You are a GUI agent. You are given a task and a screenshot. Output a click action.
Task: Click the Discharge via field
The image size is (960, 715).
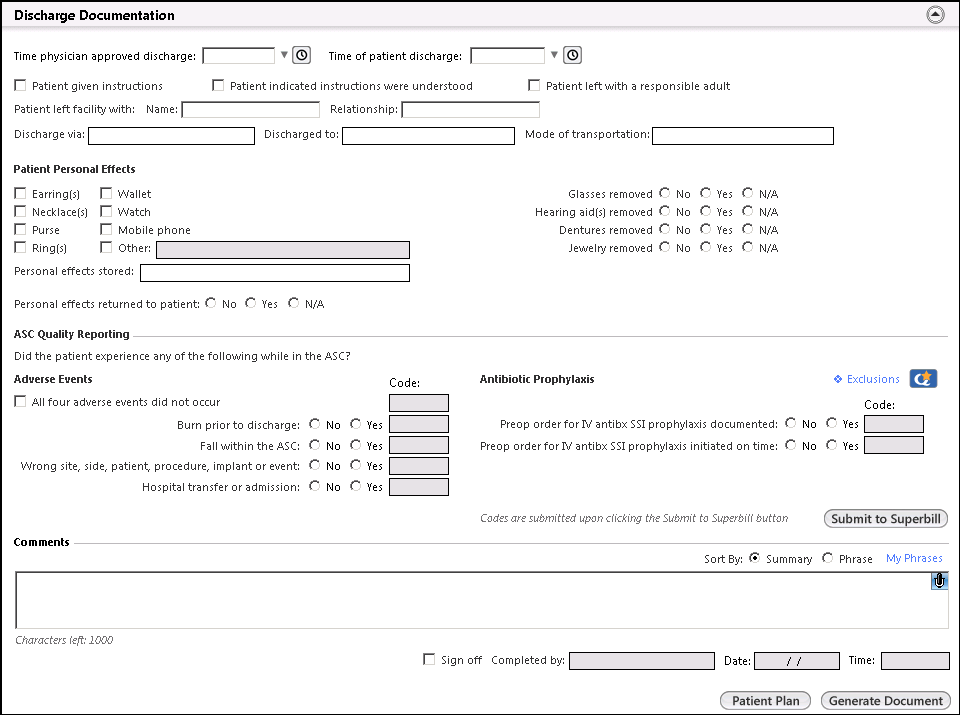[171, 136]
